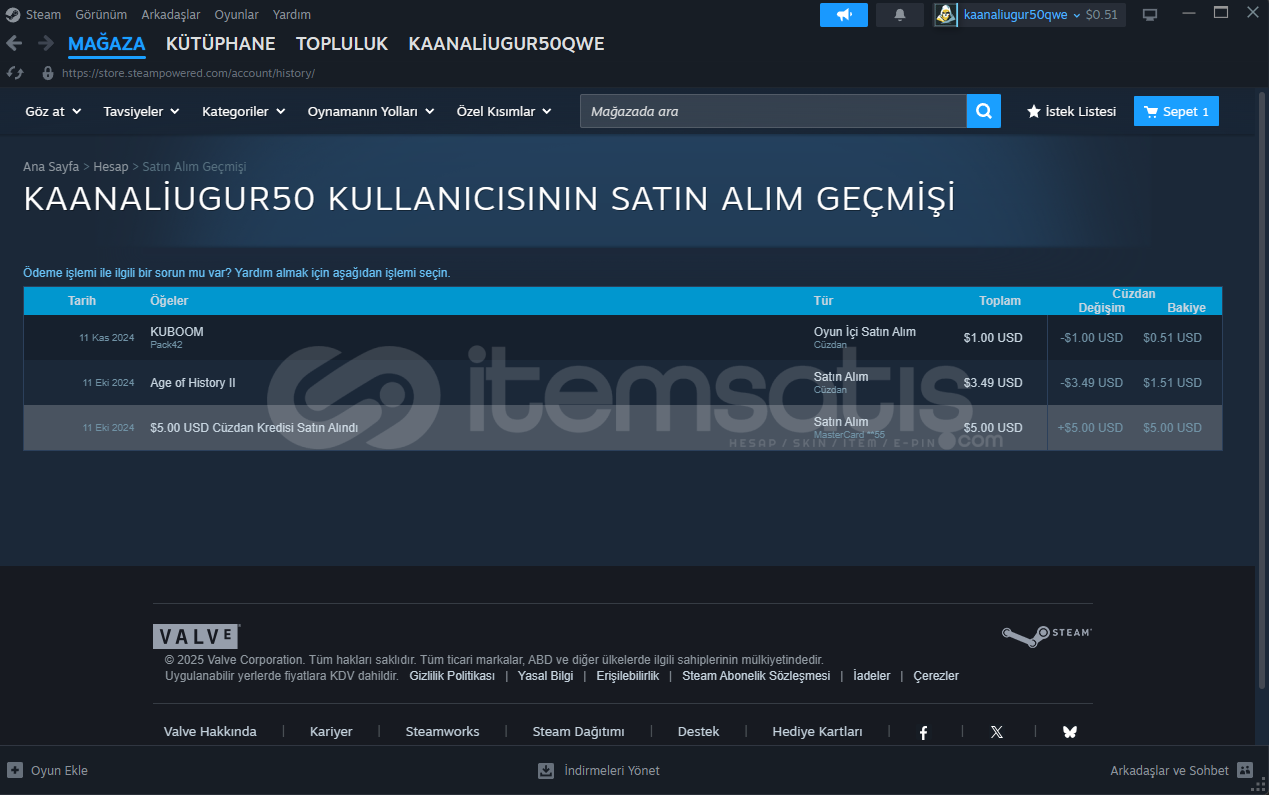
Task: Expand the Göz at dropdown
Action: (x=53, y=111)
